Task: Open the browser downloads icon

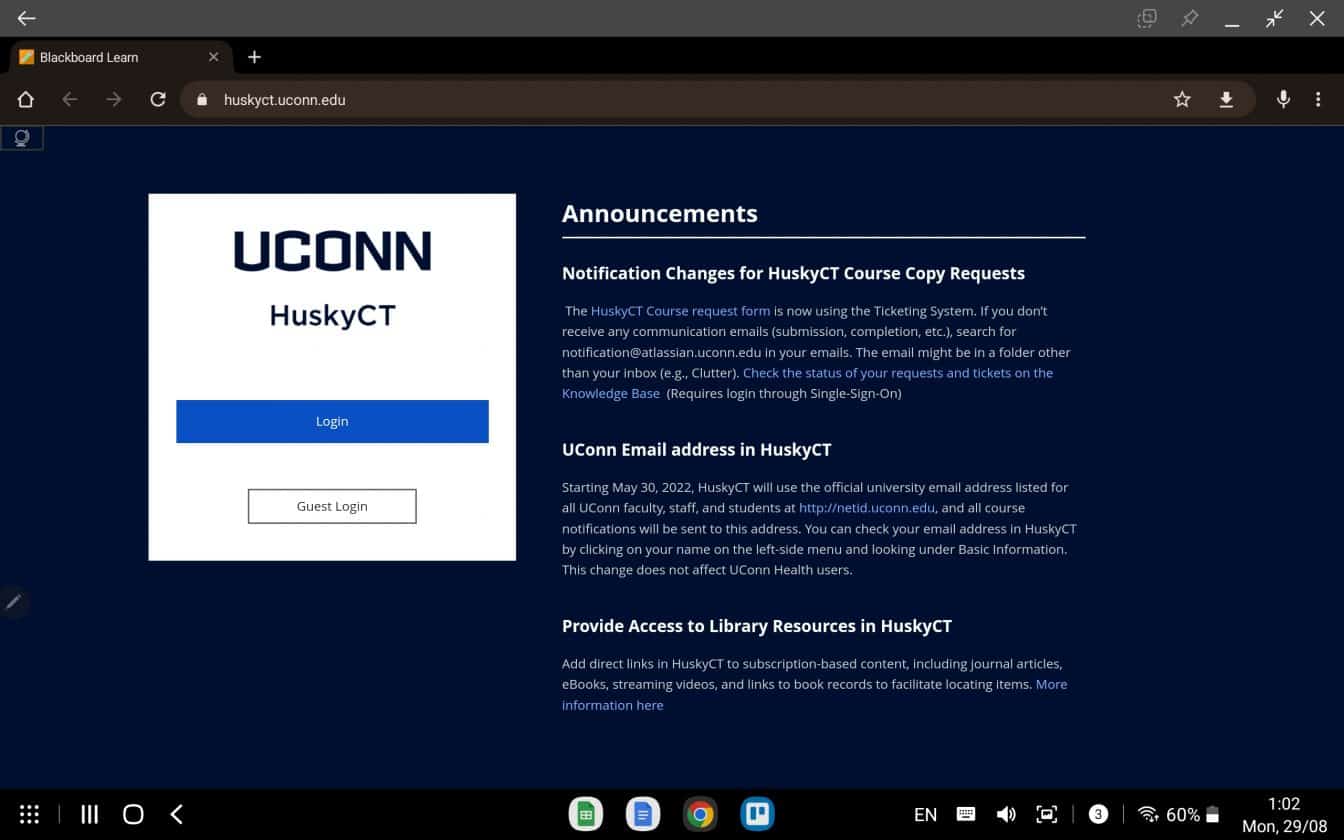Action: pos(1226,99)
